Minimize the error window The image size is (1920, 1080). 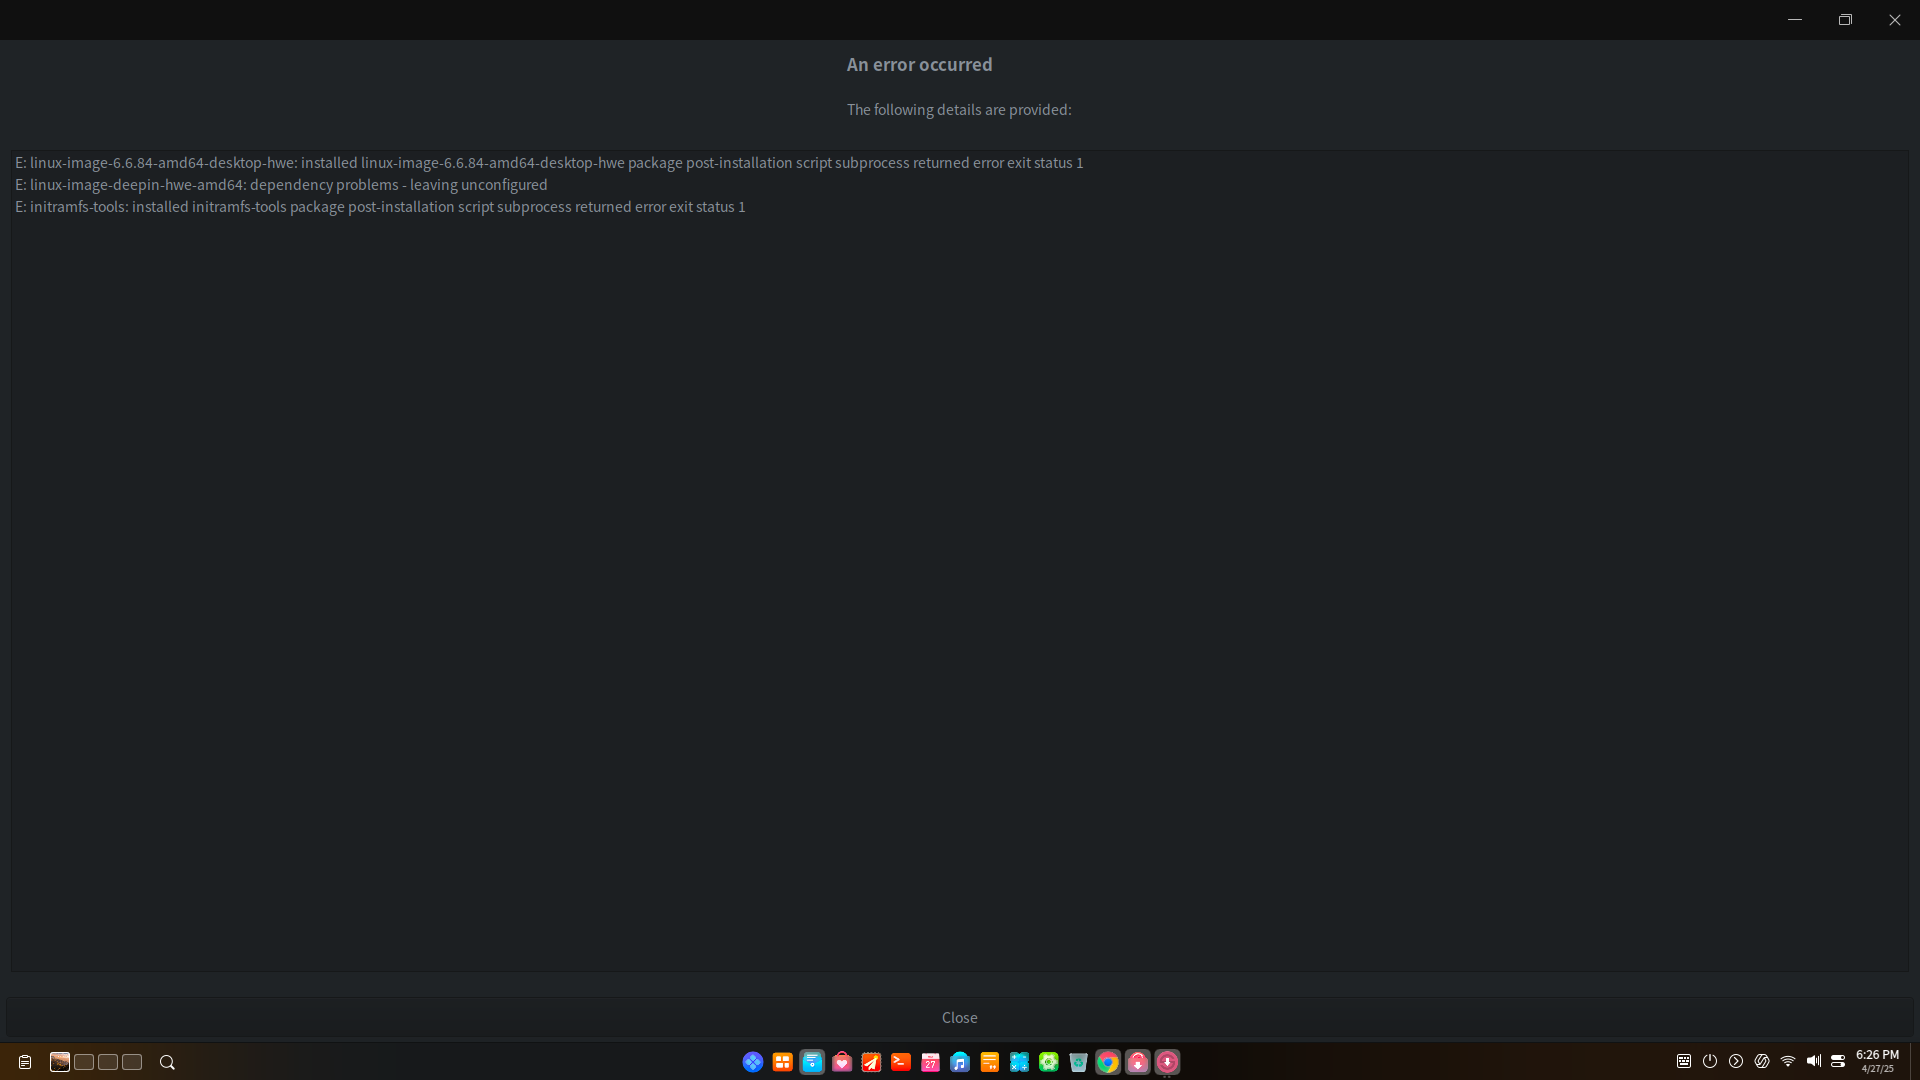point(1795,20)
